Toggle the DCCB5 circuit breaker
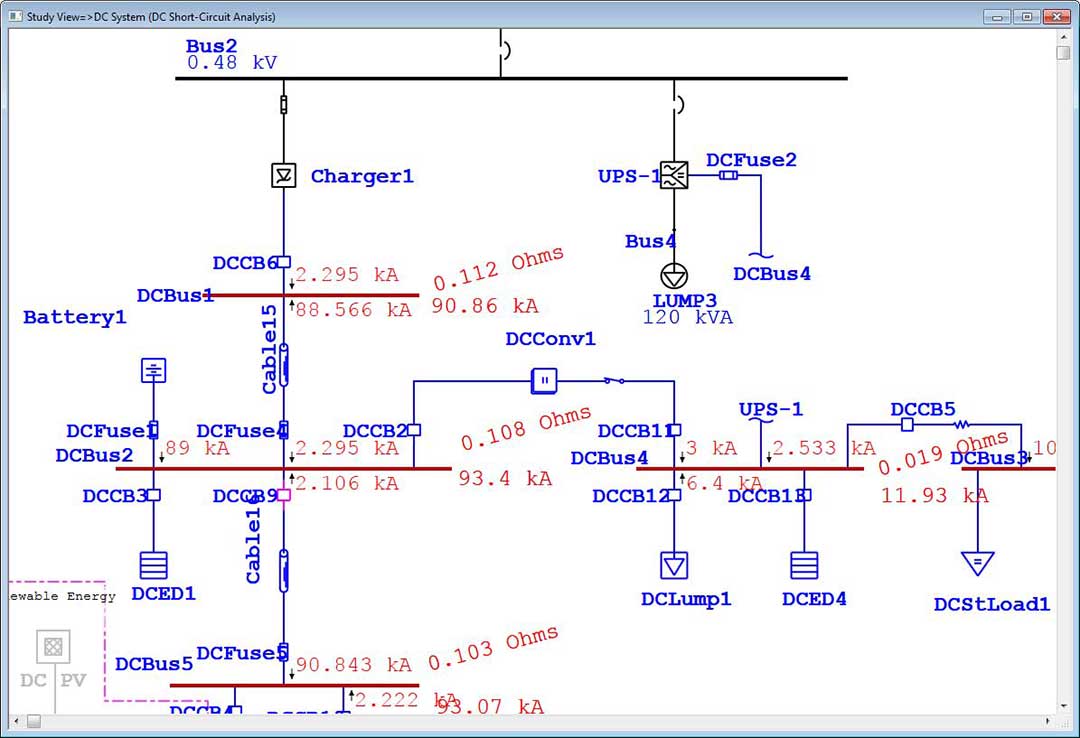Screen dimensions: 1080x738 pos(907,425)
